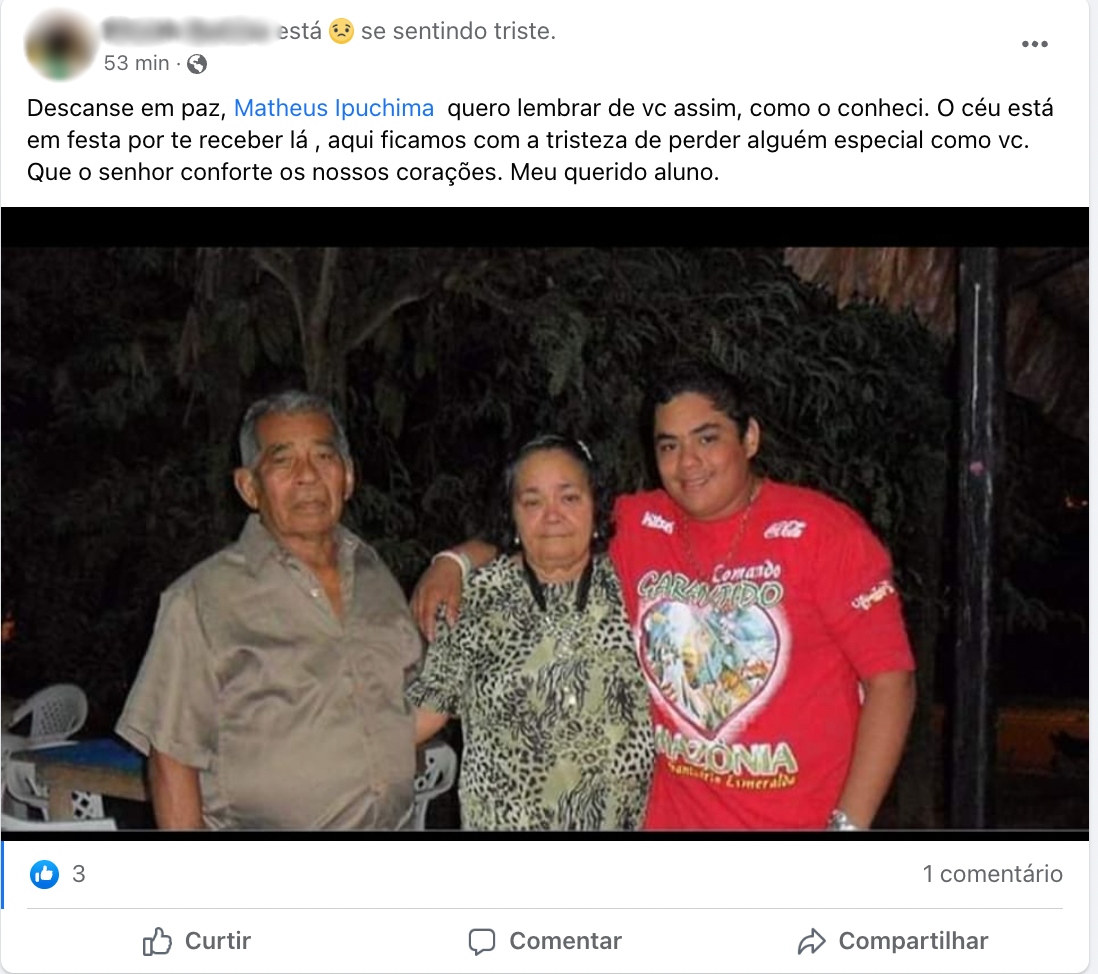
Task: Click the blurred poster name
Action: [188, 31]
